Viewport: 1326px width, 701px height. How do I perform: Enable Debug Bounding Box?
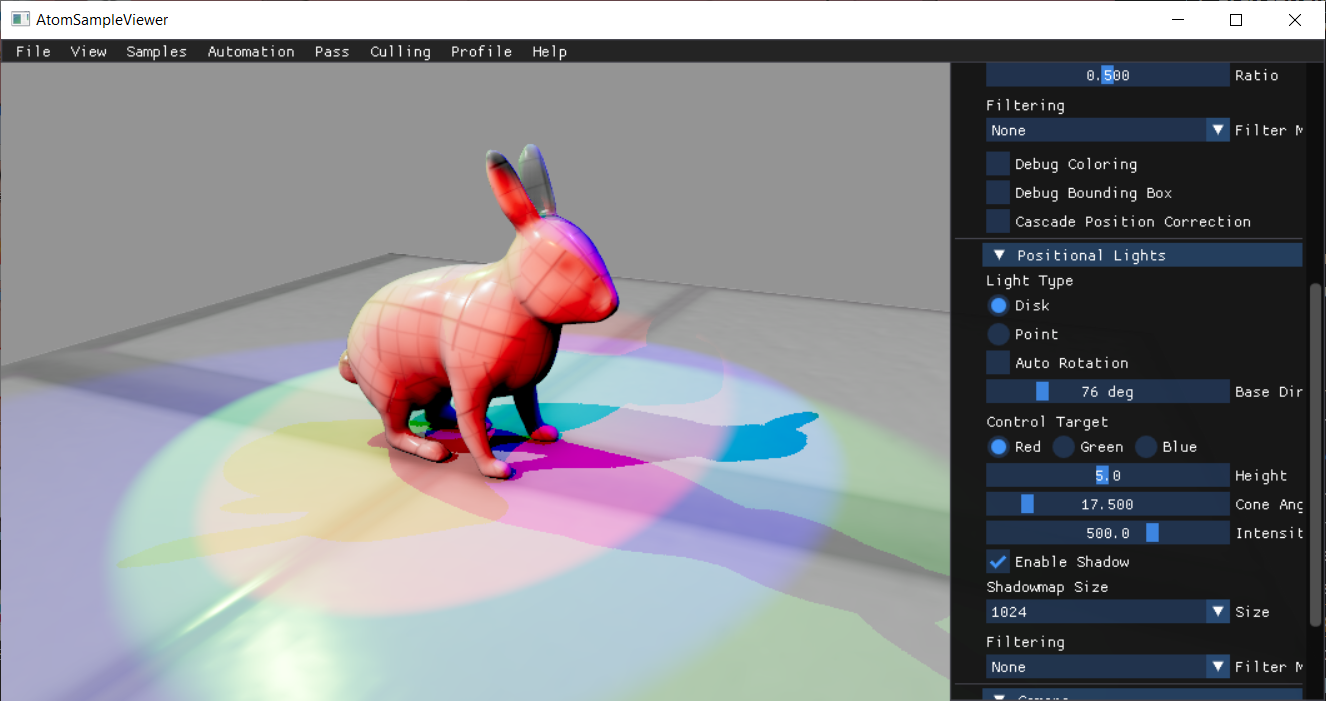[x=997, y=192]
